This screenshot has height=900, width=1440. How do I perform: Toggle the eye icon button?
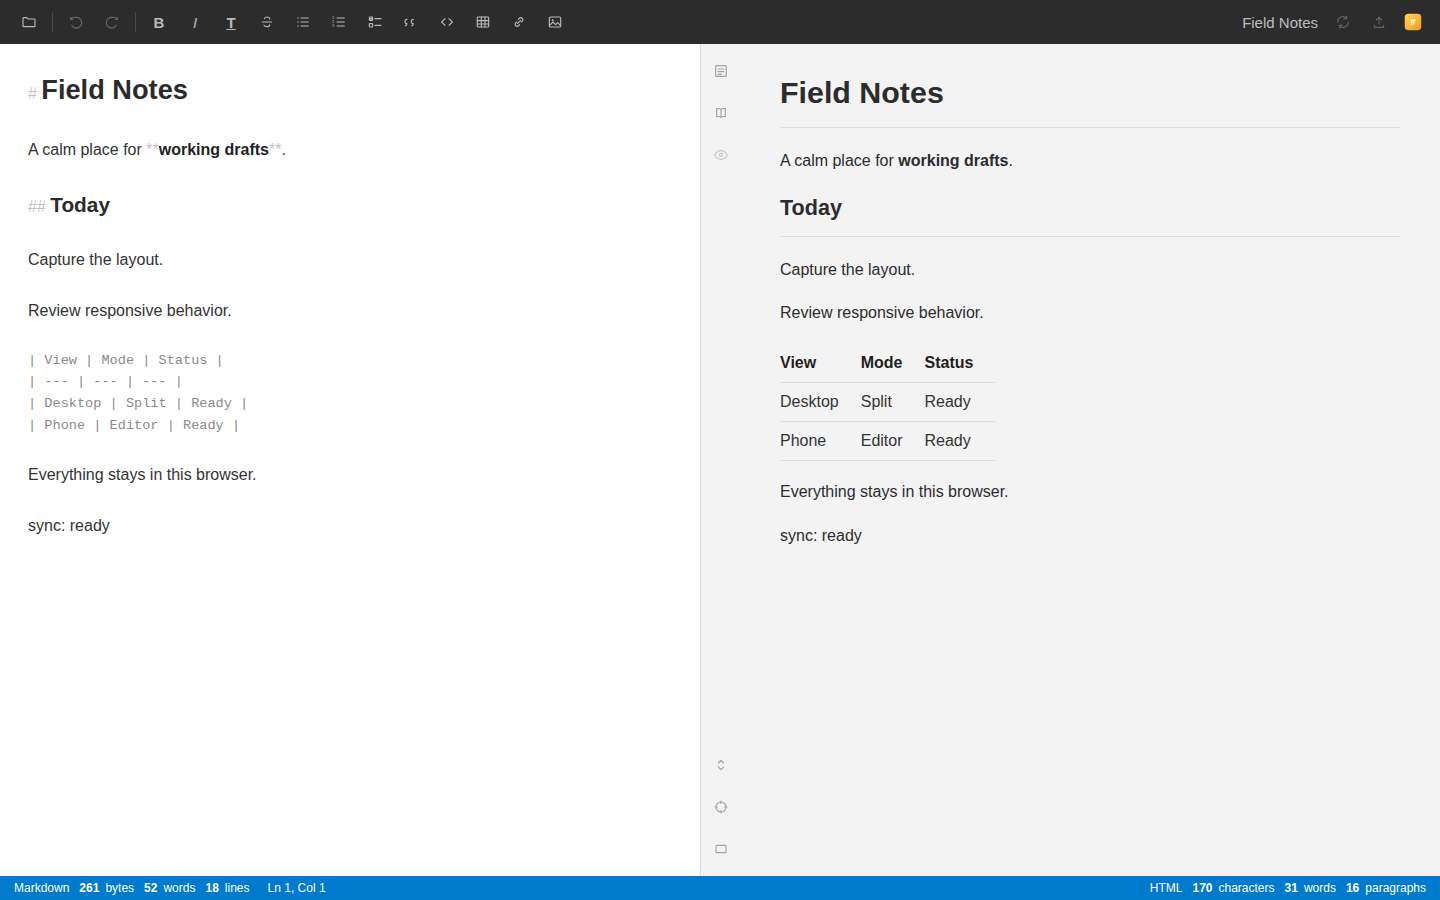point(721,155)
